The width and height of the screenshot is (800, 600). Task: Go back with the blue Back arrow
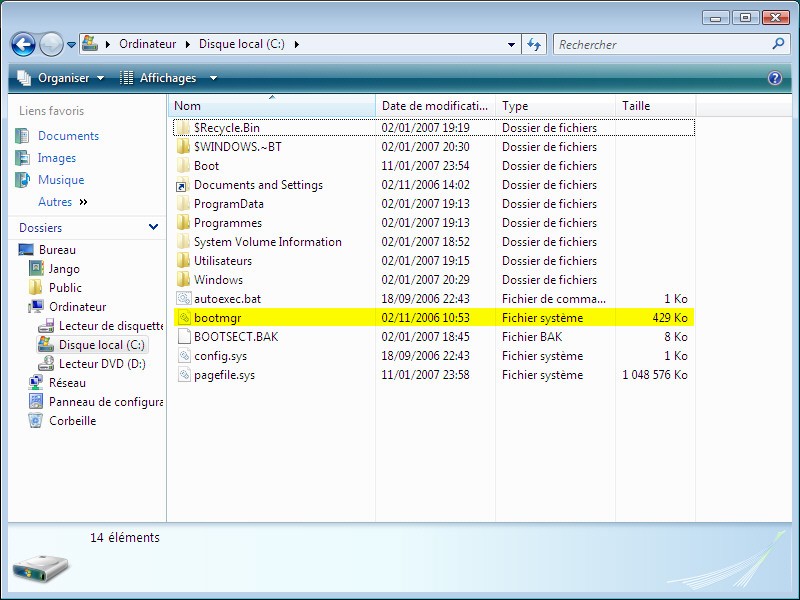[x=23, y=44]
